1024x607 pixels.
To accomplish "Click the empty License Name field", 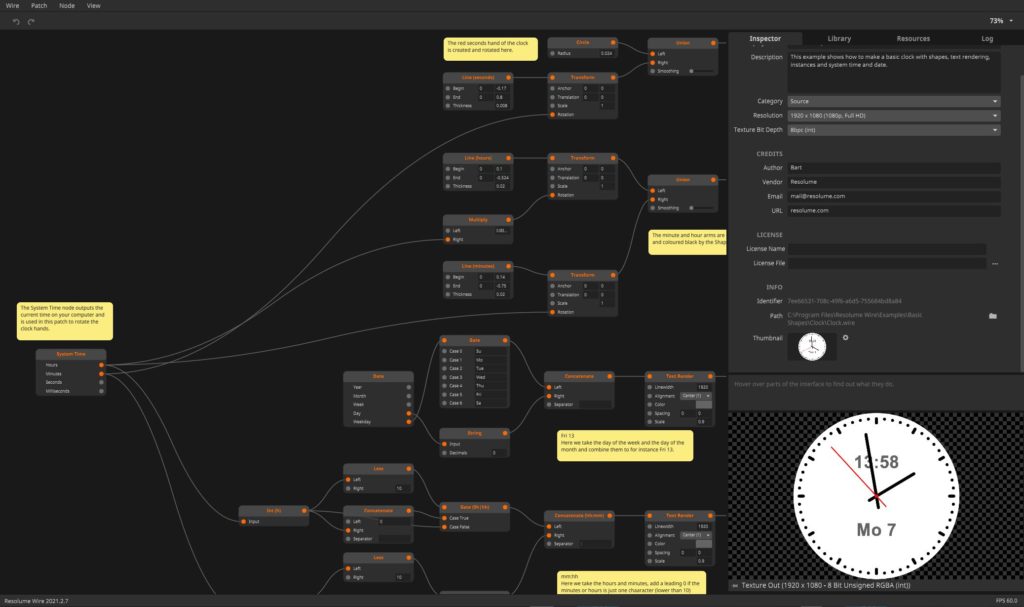I will 887,249.
